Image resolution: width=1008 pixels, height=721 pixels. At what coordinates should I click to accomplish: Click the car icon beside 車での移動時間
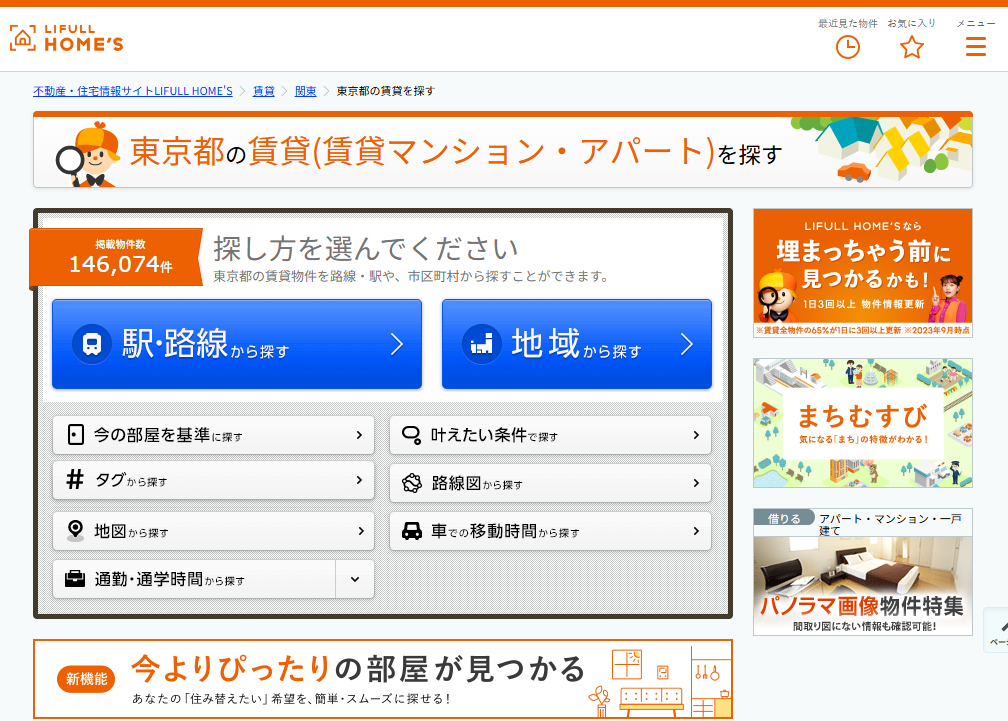click(x=412, y=531)
